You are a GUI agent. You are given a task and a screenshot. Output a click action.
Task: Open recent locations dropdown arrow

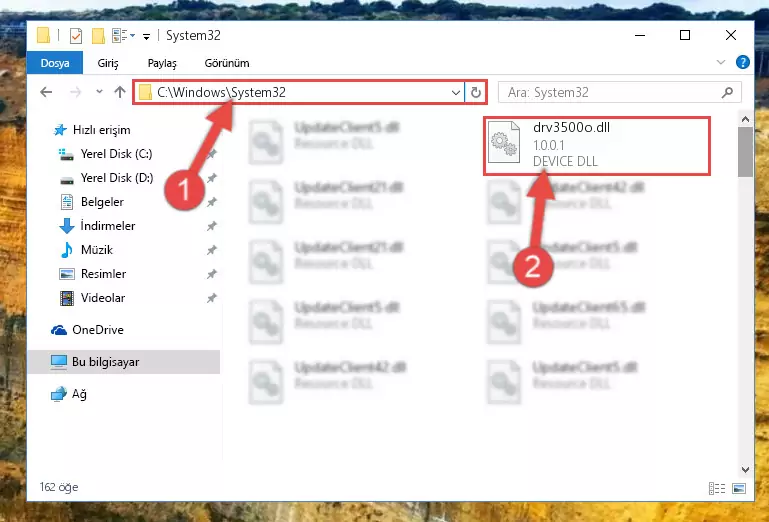tap(100, 92)
